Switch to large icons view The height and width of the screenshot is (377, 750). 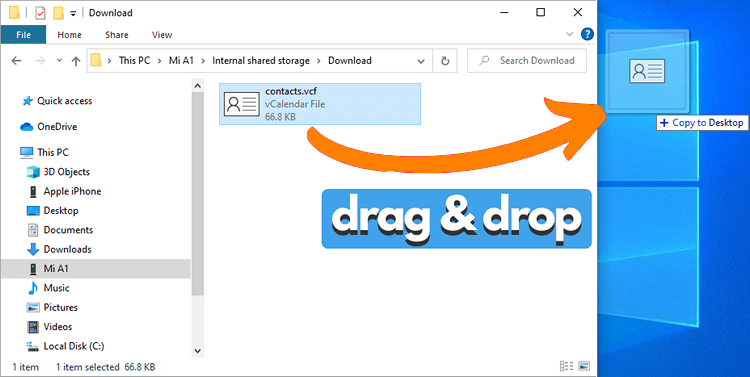tap(584, 366)
